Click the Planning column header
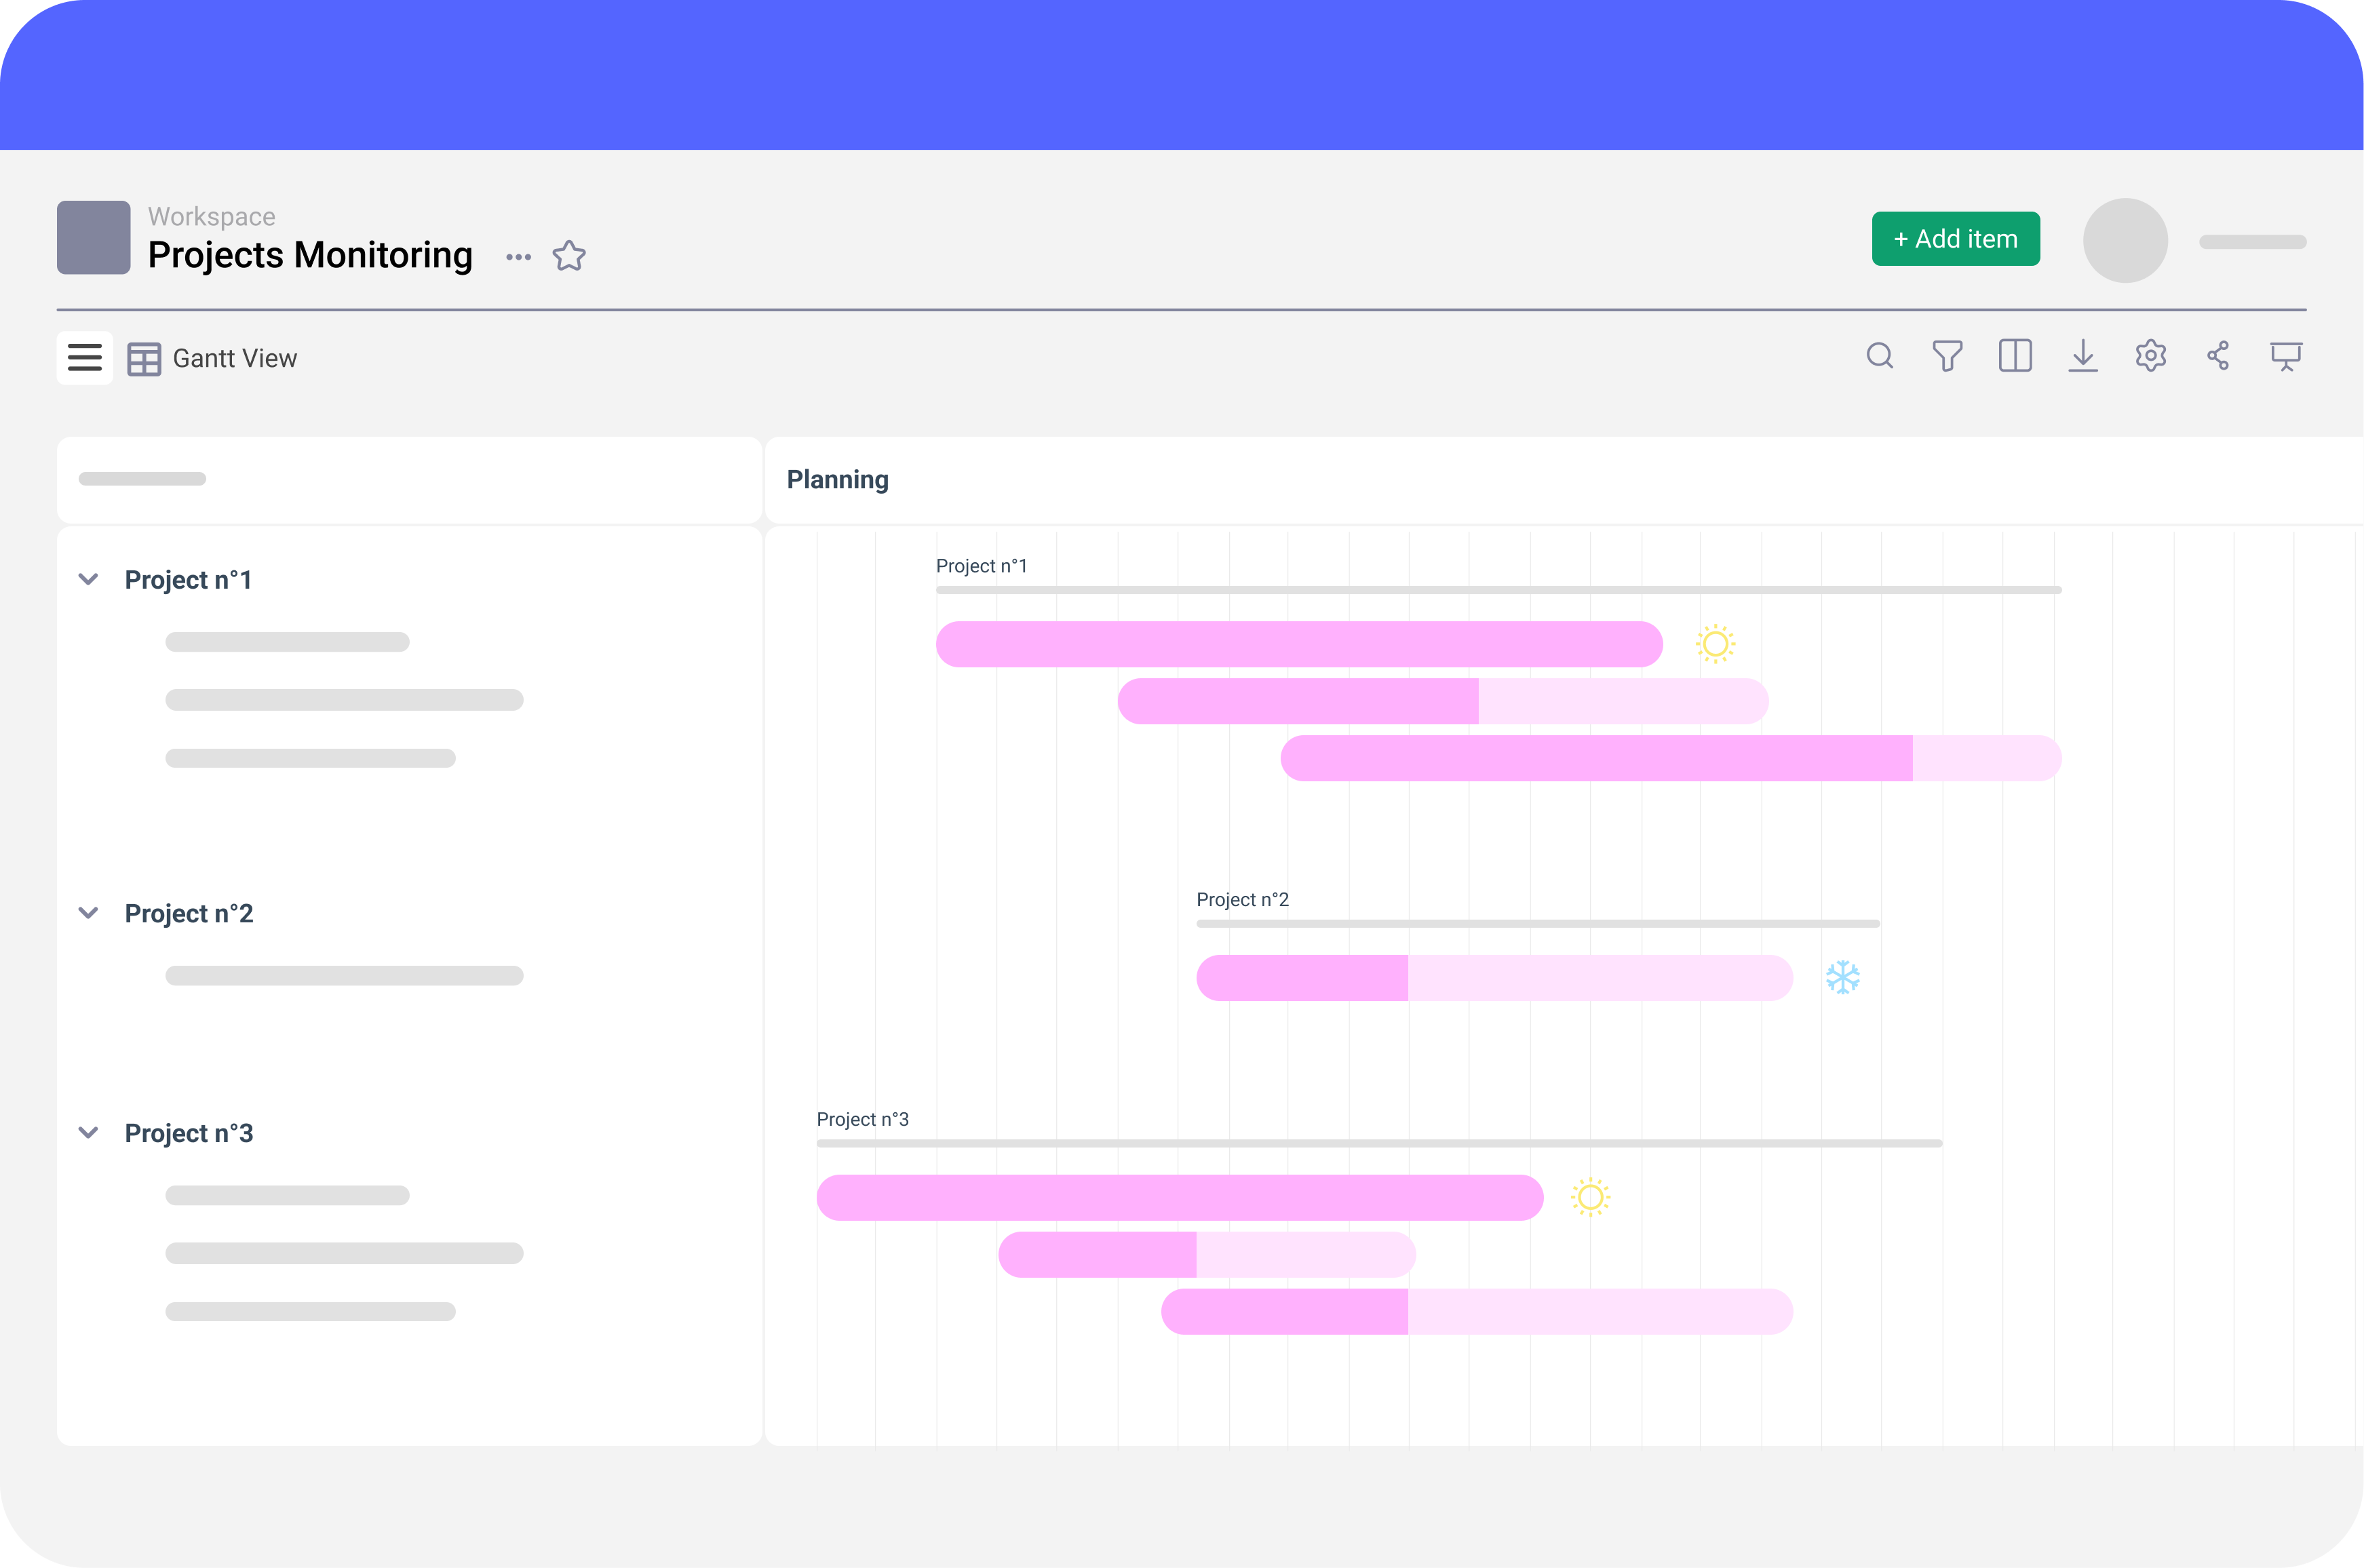This screenshot has width=2364, height=1568. pyautogui.click(x=837, y=480)
